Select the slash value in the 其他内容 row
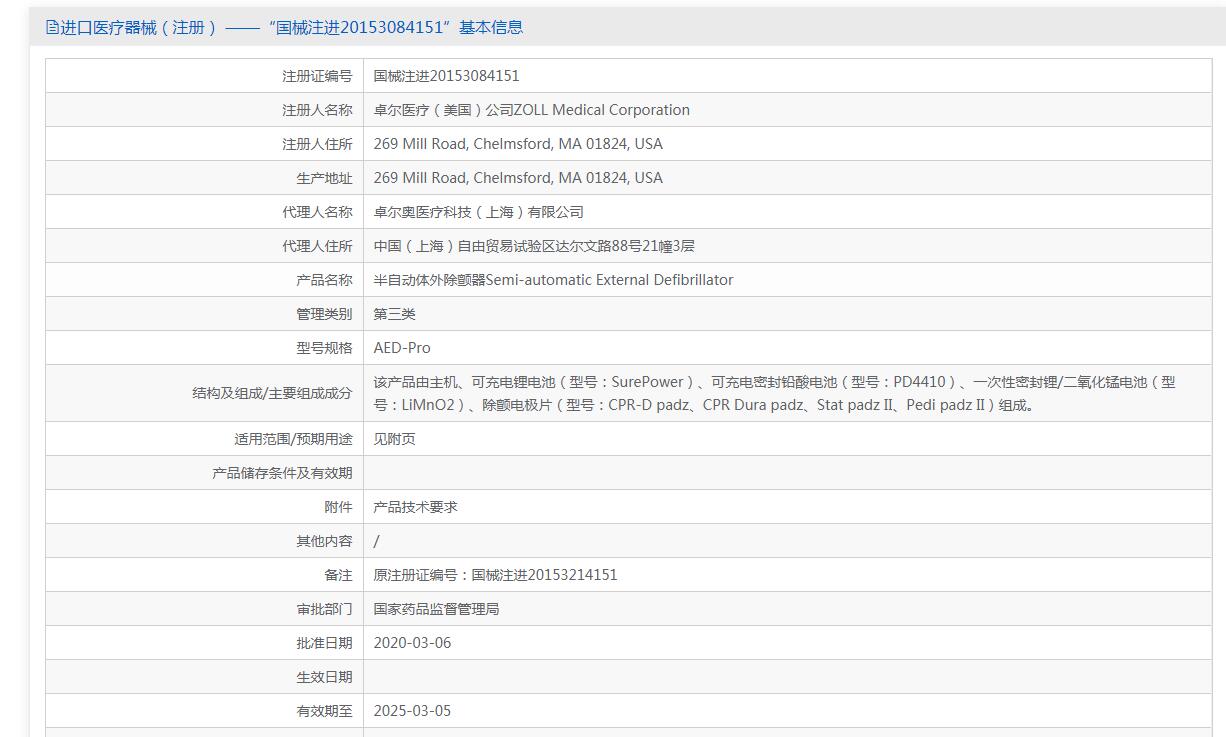This screenshot has height=737, width=1226. tap(376, 541)
